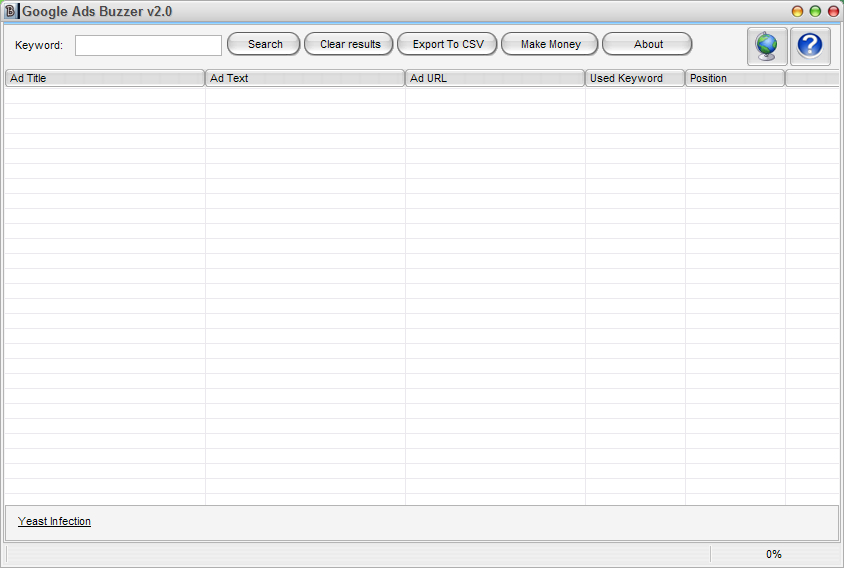The width and height of the screenshot is (844, 568).
Task: Sort by the Position column header
Action: coord(735,78)
